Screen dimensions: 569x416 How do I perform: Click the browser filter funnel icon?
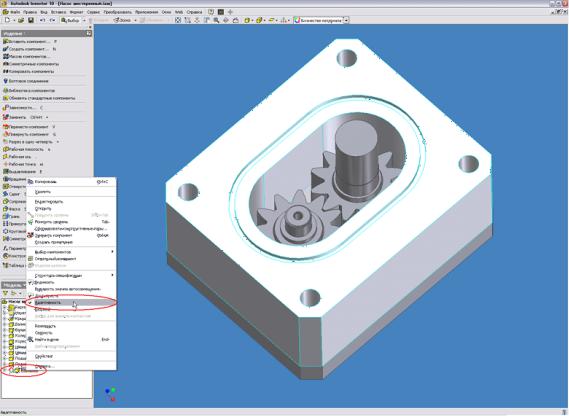pyautogui.click(x=5, y=293)
